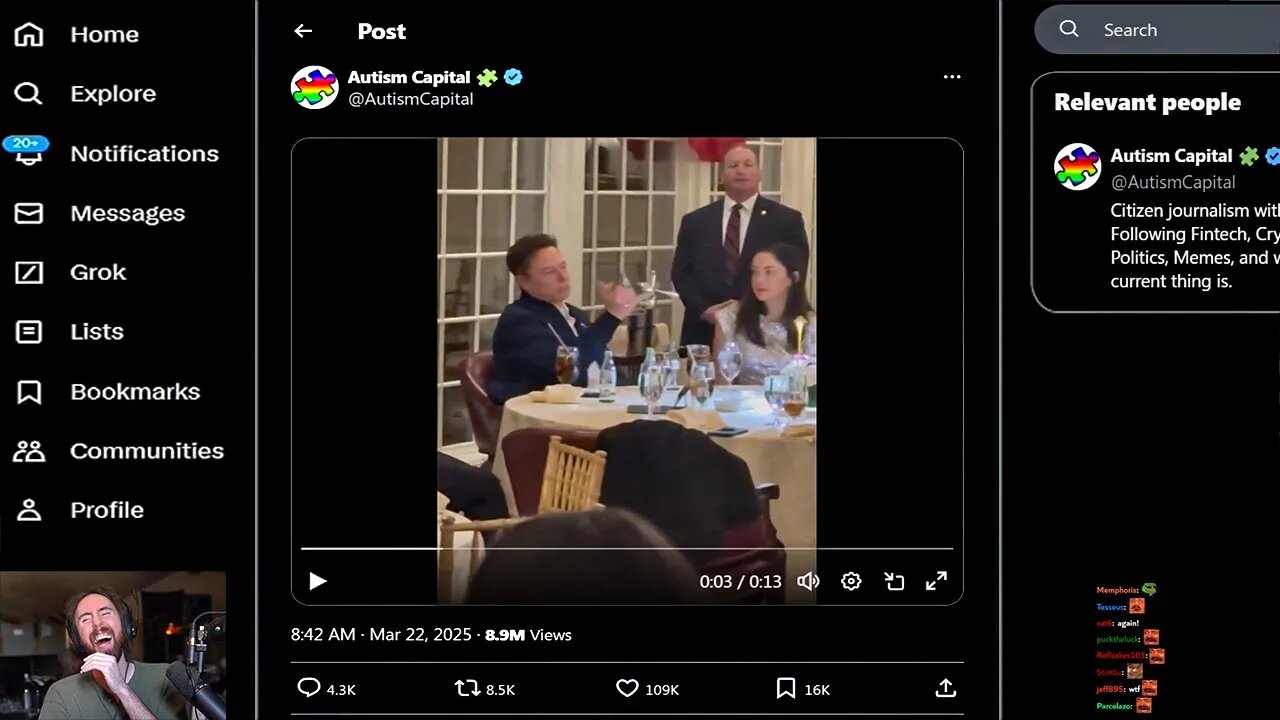Open video settings gear
This screenshot has width=1280, height=720.
851,581
